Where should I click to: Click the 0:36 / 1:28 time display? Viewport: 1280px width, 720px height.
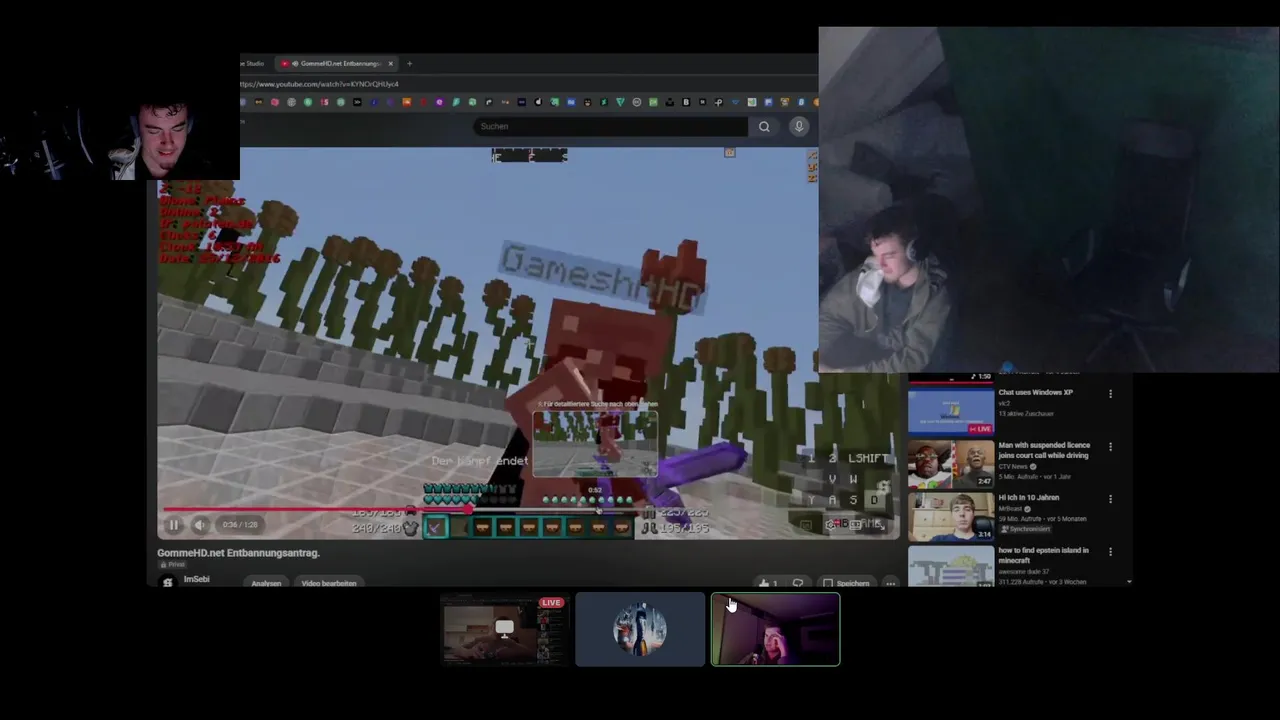(x=240, y=525)
